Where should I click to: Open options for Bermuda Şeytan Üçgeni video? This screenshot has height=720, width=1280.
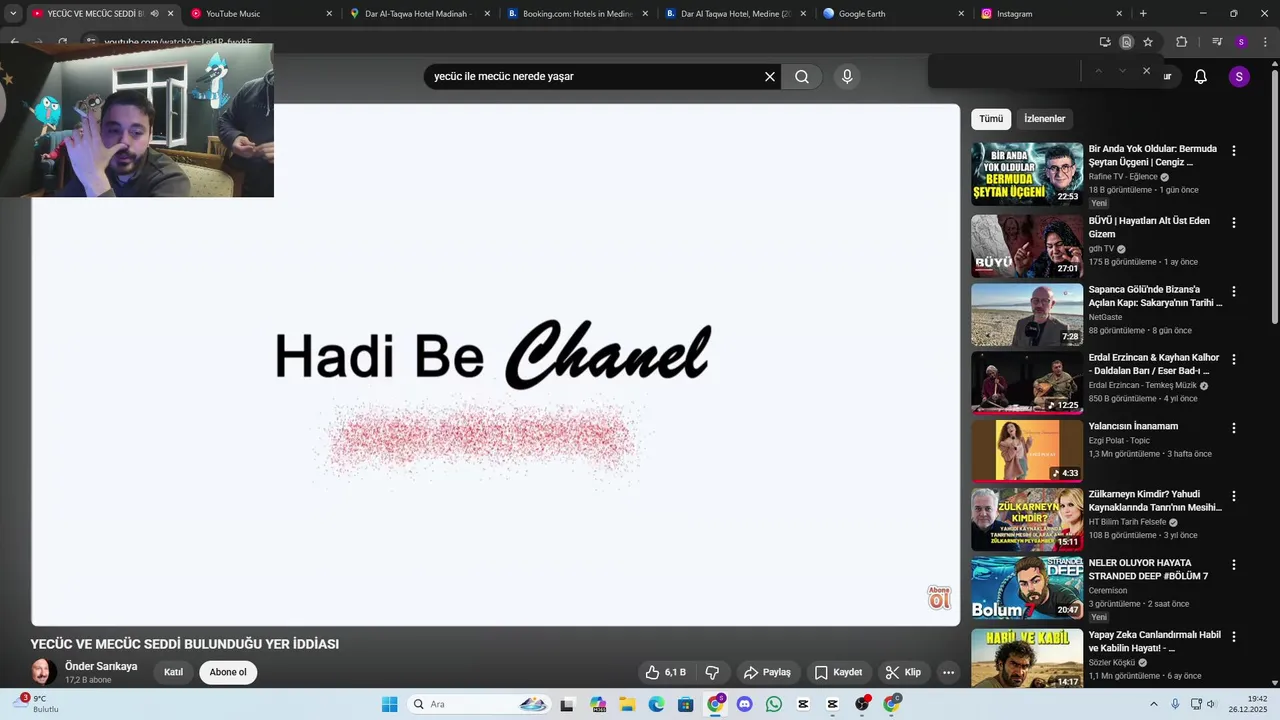1233,151
